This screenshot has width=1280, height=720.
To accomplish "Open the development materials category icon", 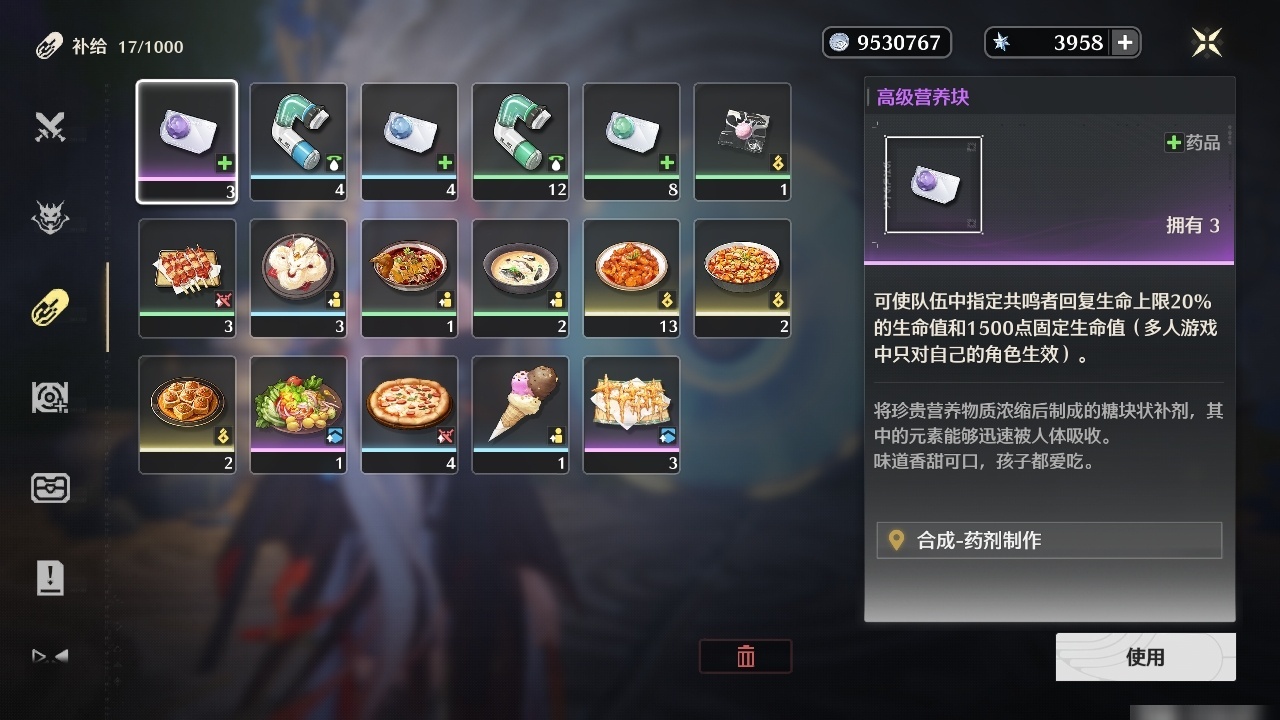I will pyautogui.click(x=50, y=398).
